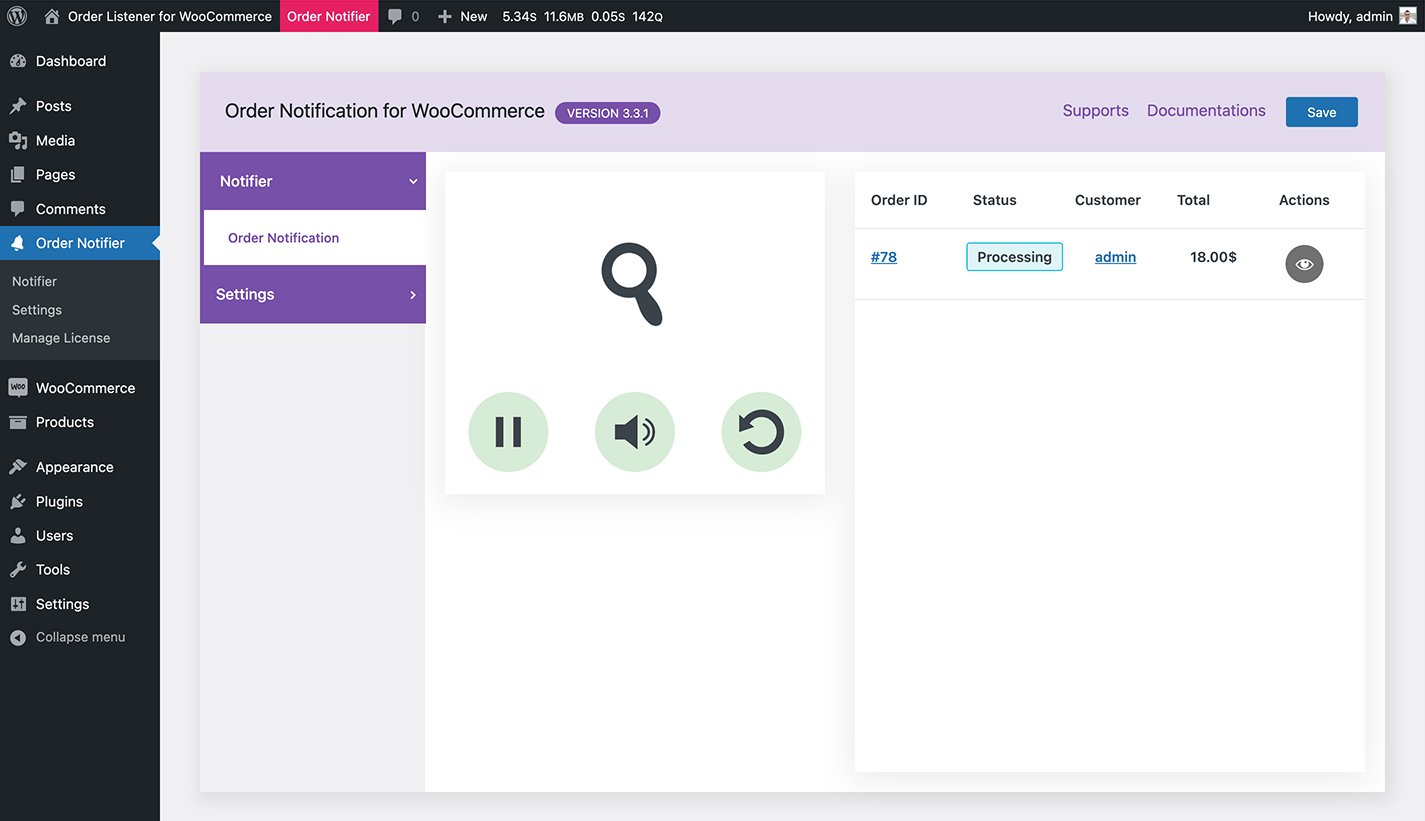Screen dimensions: 1425x821
Task: Click the Comments speech bubble sidebar icon
Action: pyautogui.click(x=18, y=209)
